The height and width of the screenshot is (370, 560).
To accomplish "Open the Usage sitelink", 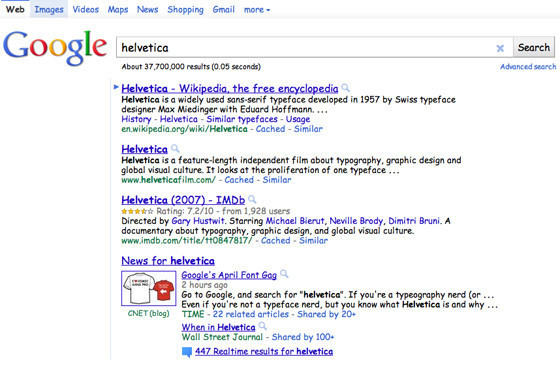I will point(298,119).
